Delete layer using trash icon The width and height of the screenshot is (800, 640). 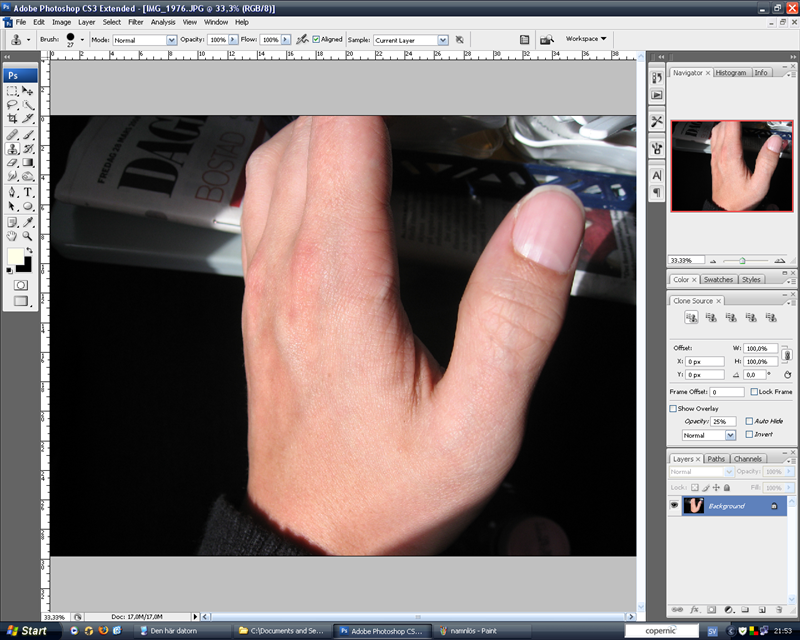point(779,609)
